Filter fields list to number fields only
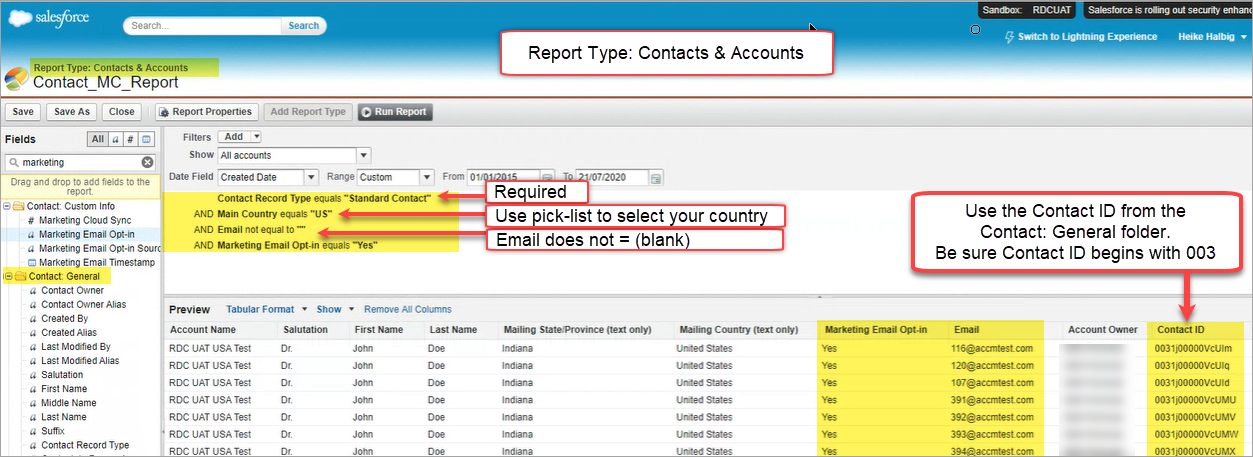This screenshot has height=457, width=1253. point(130,139)
